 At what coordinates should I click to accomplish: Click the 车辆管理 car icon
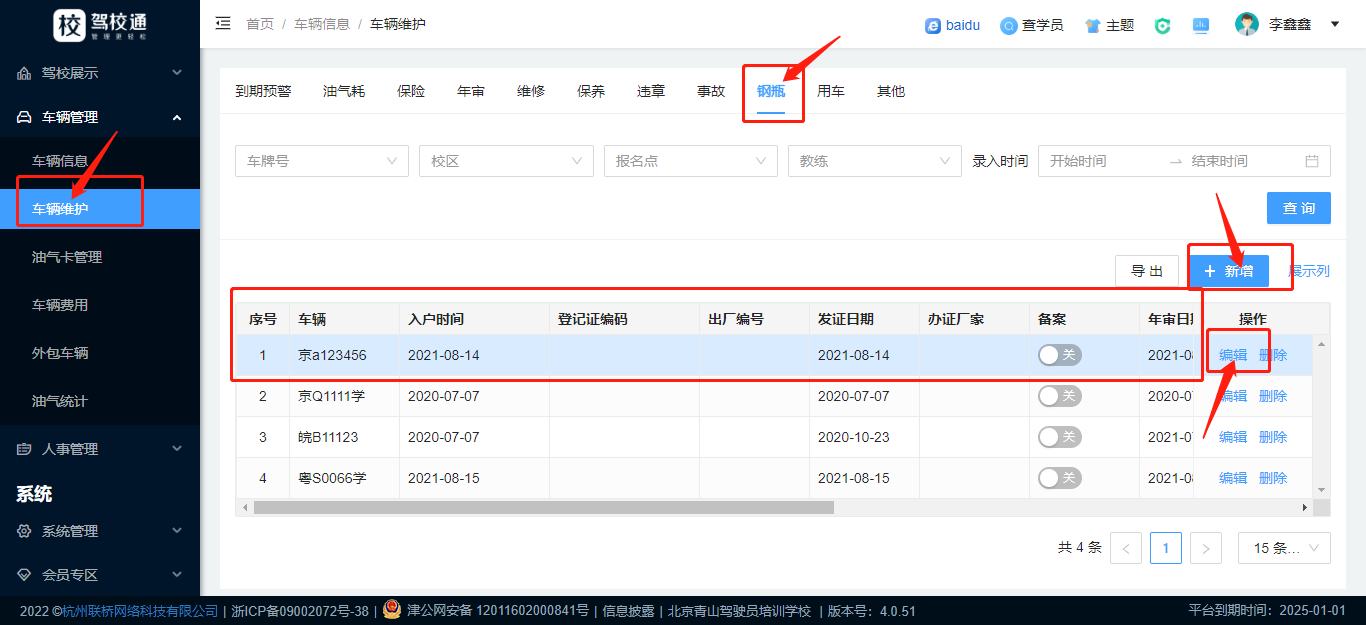pyautogui.click(x=24, y=117)
